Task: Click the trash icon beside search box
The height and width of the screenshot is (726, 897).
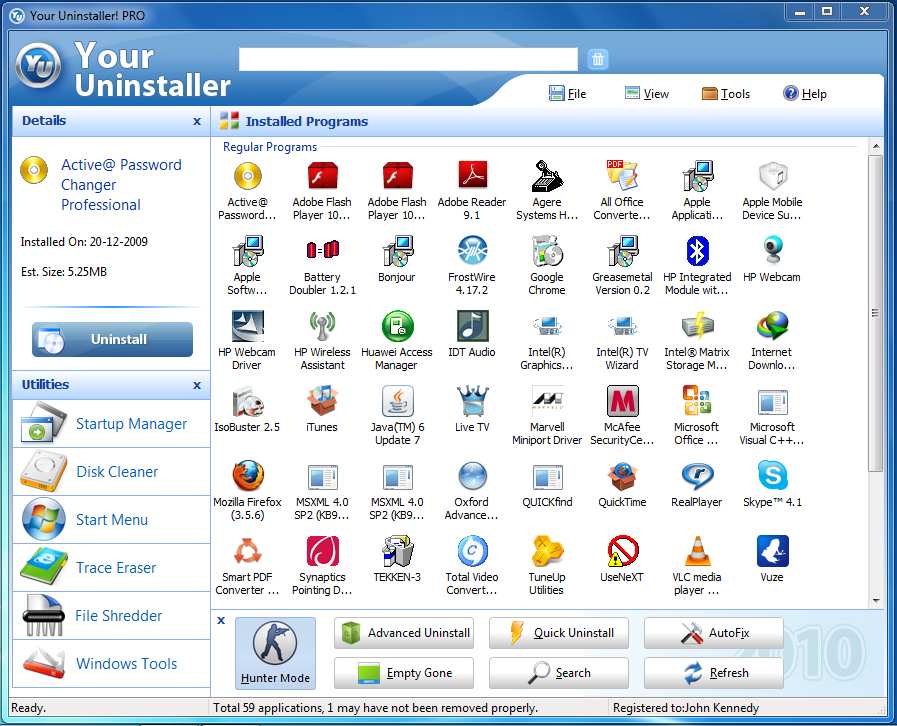Action: pos(598,59)
